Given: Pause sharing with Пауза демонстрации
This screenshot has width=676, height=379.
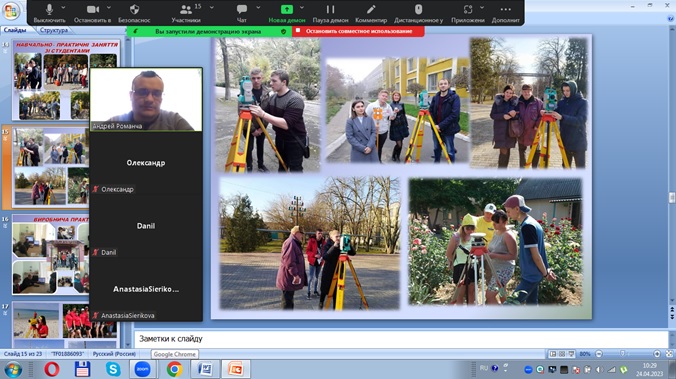Looking at the screenshot, I should [330, 13].
